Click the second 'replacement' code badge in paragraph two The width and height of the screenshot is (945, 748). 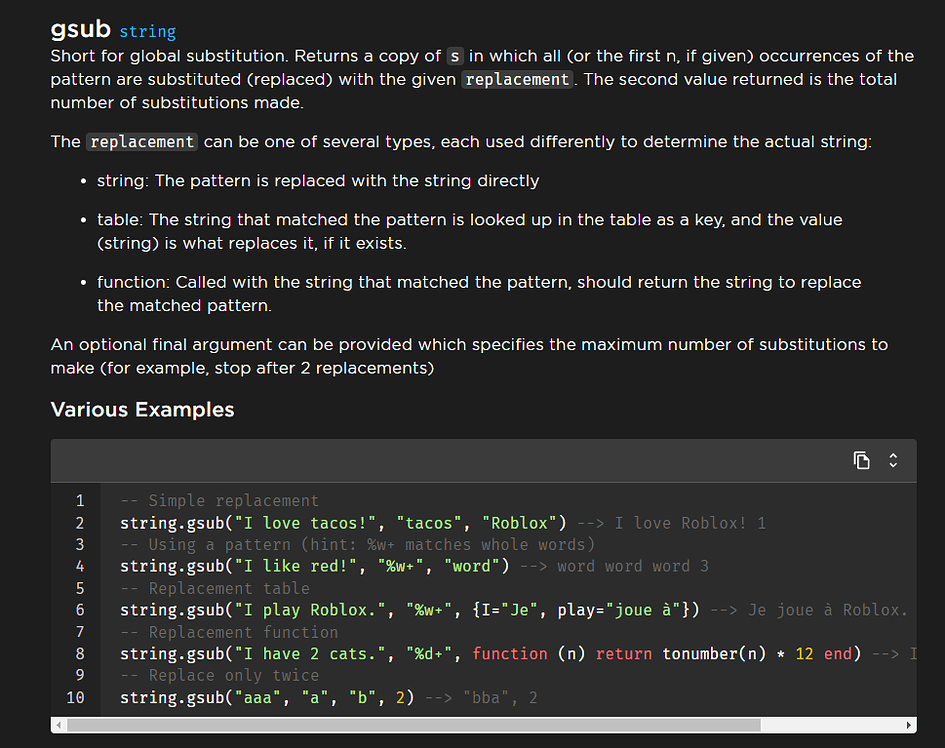[141, 141]
